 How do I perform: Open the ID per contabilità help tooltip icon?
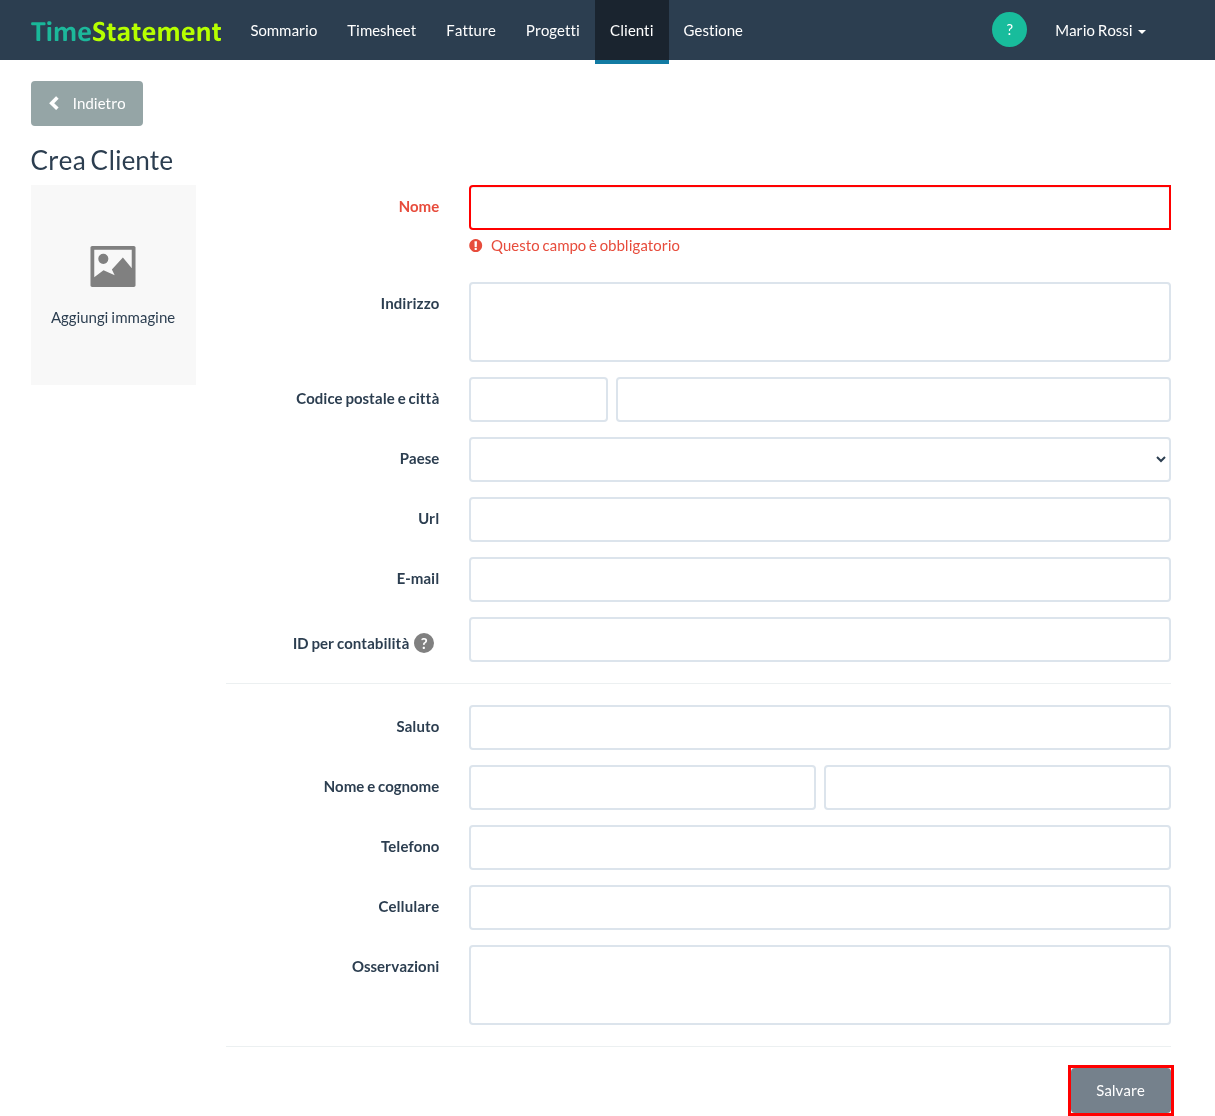(x=424, y=643)
